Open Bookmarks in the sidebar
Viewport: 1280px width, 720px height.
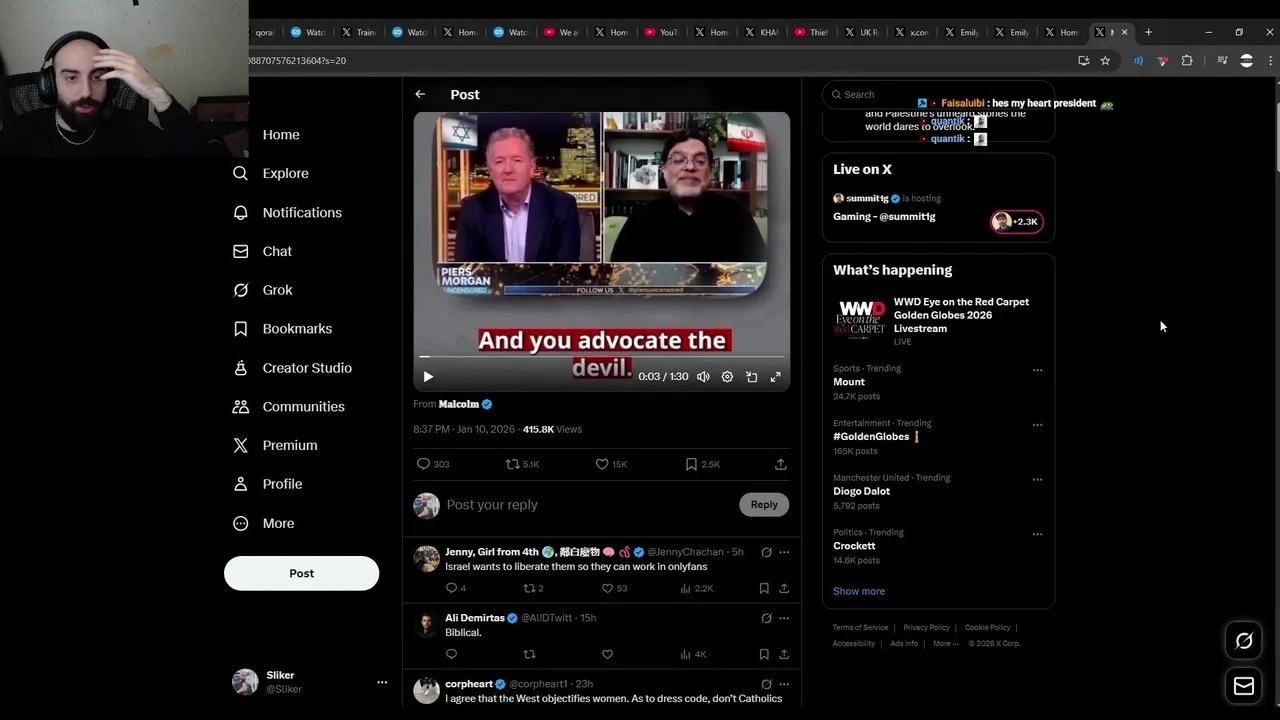point(297,329)
